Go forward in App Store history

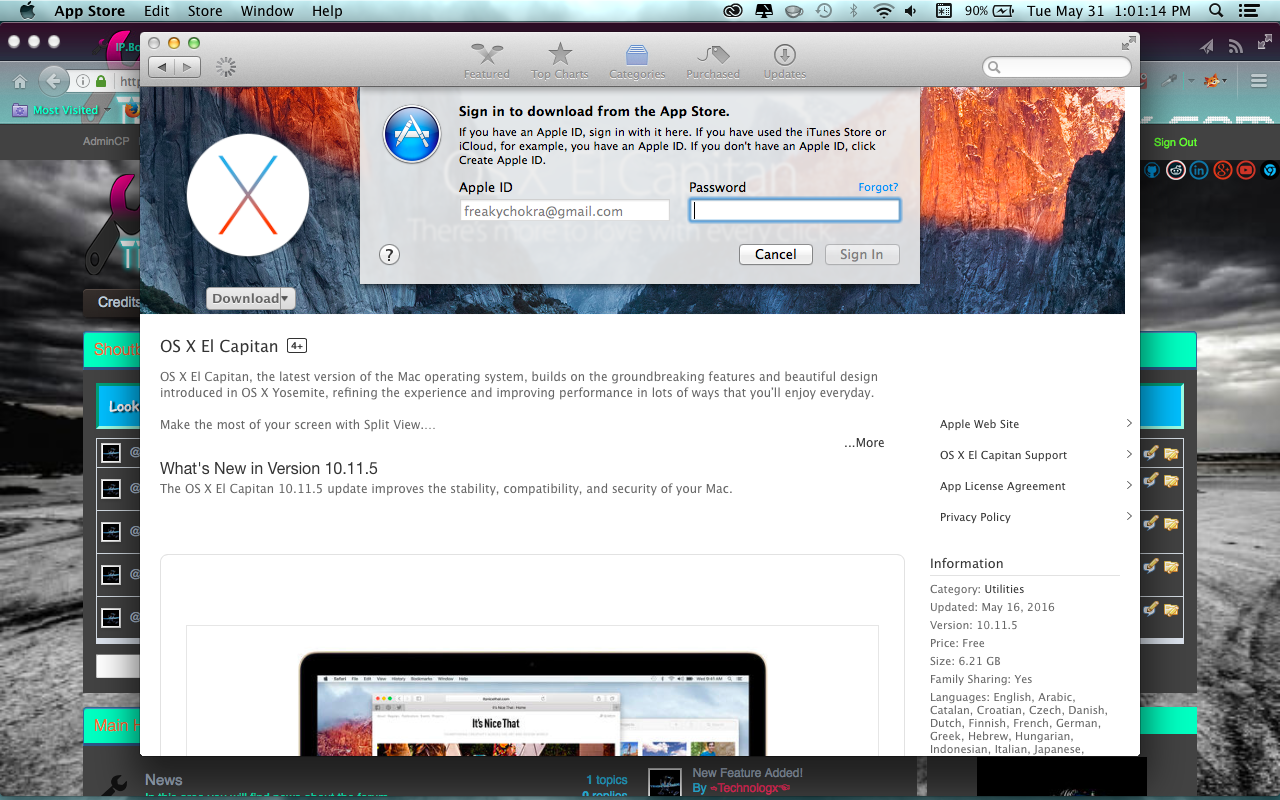[188, 67]
